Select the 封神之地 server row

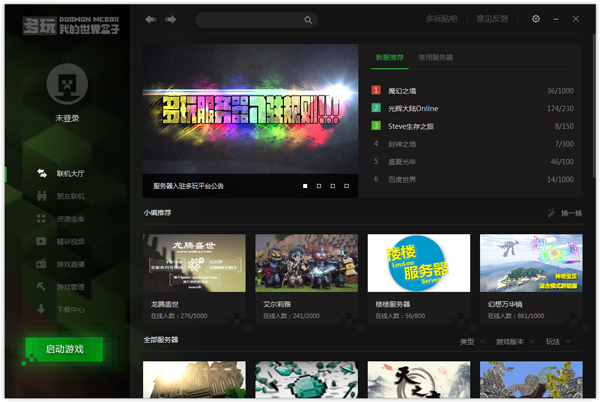(x=473, y=144)
